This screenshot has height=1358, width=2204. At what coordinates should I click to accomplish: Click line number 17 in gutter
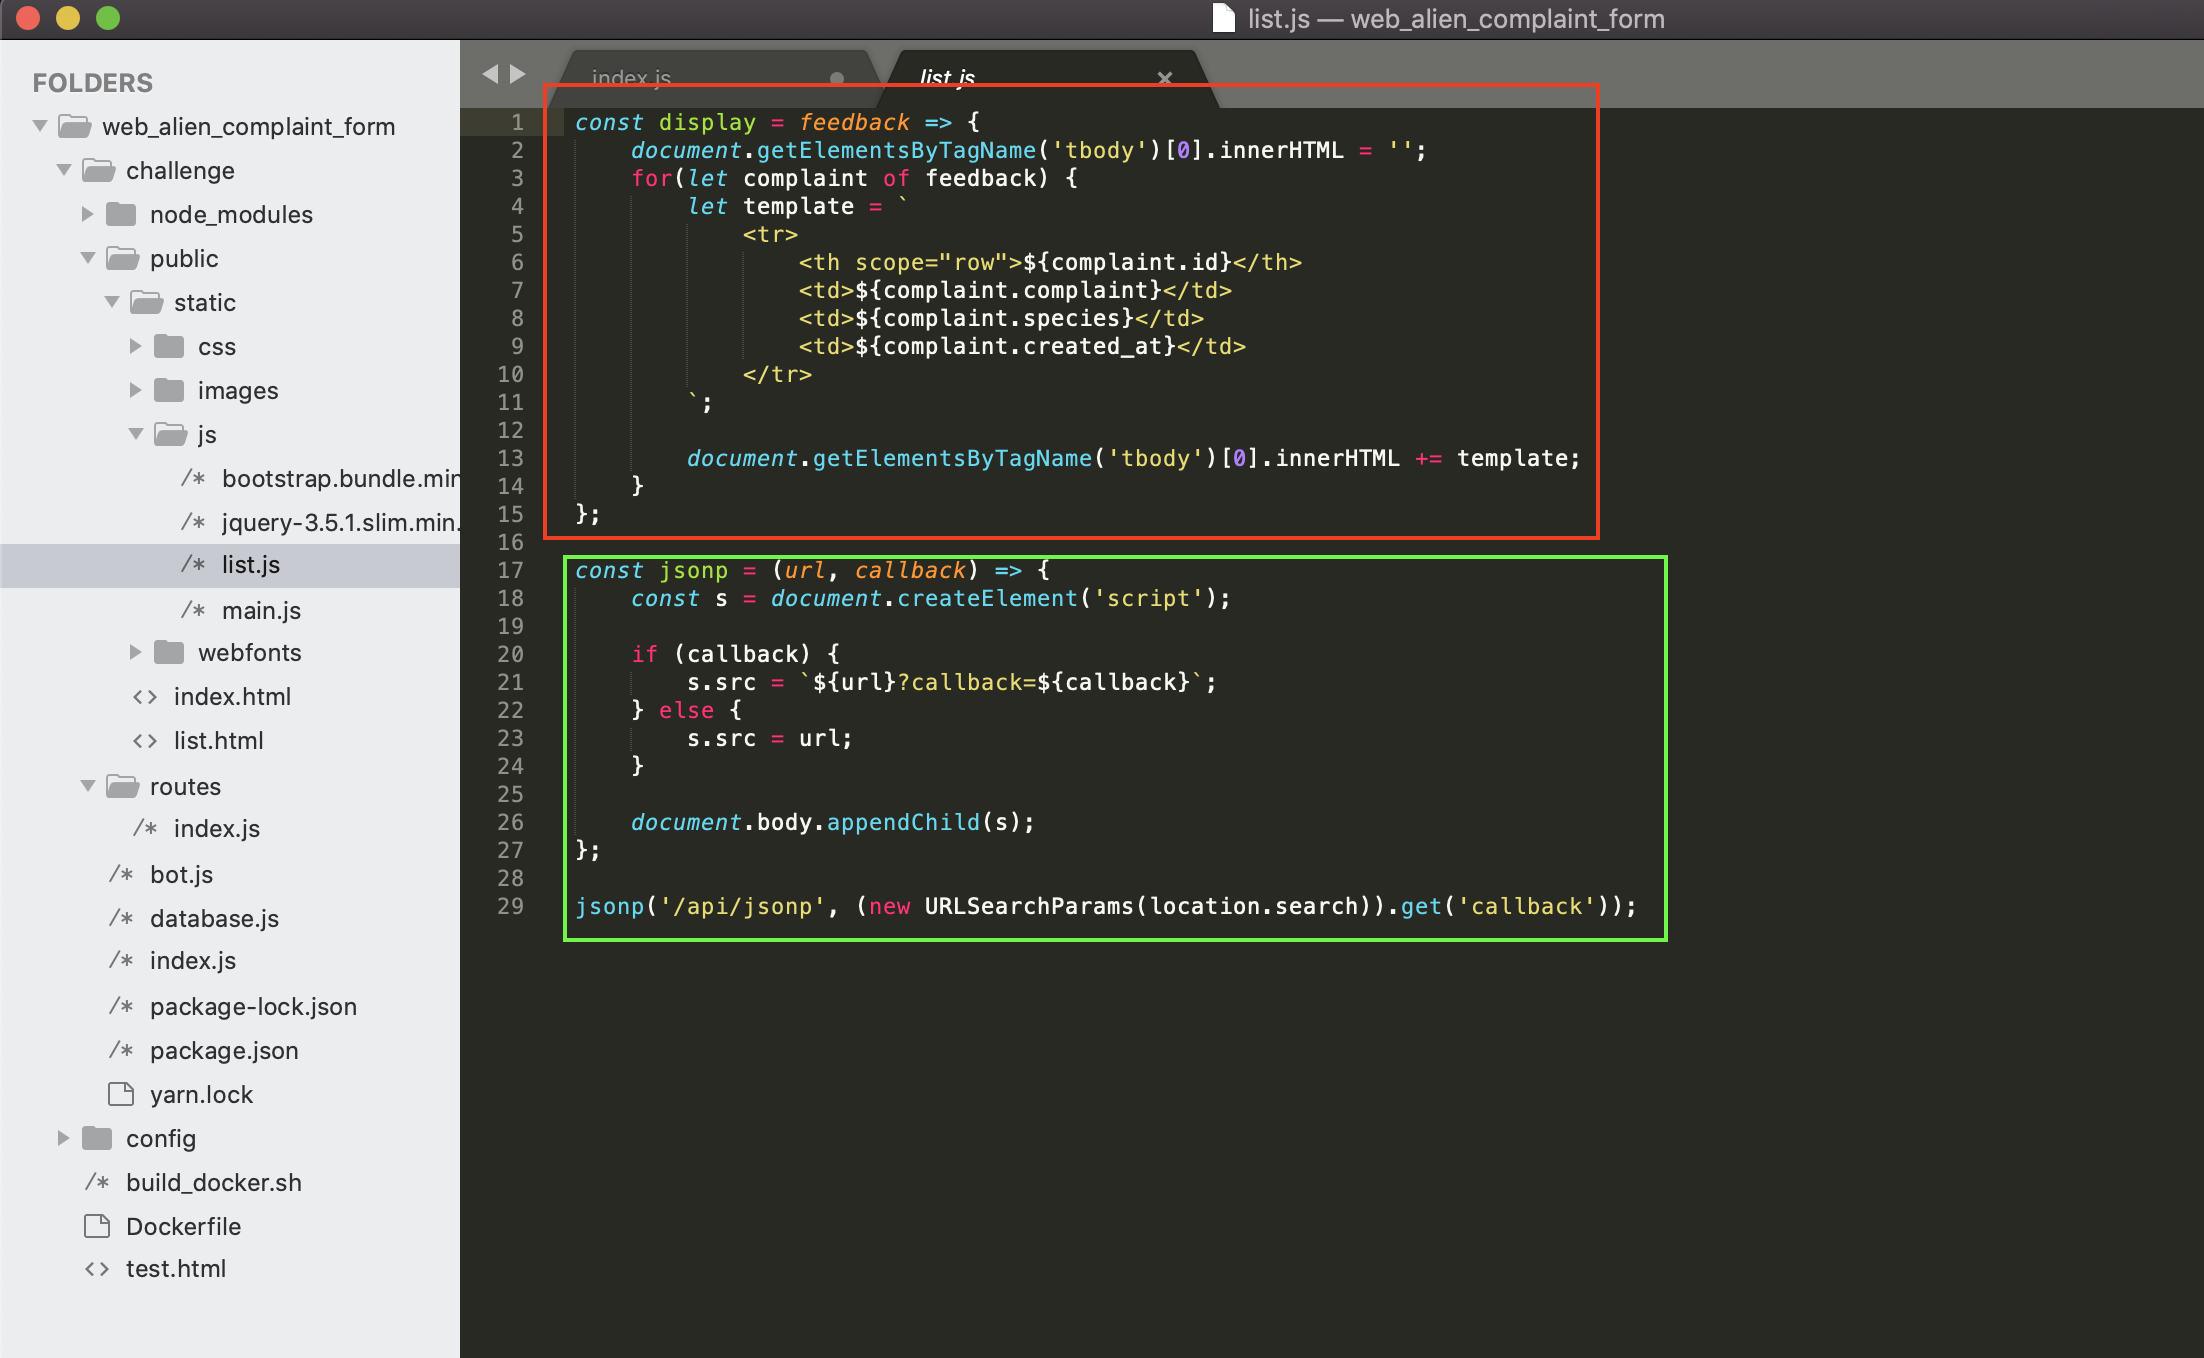(510, 570)
